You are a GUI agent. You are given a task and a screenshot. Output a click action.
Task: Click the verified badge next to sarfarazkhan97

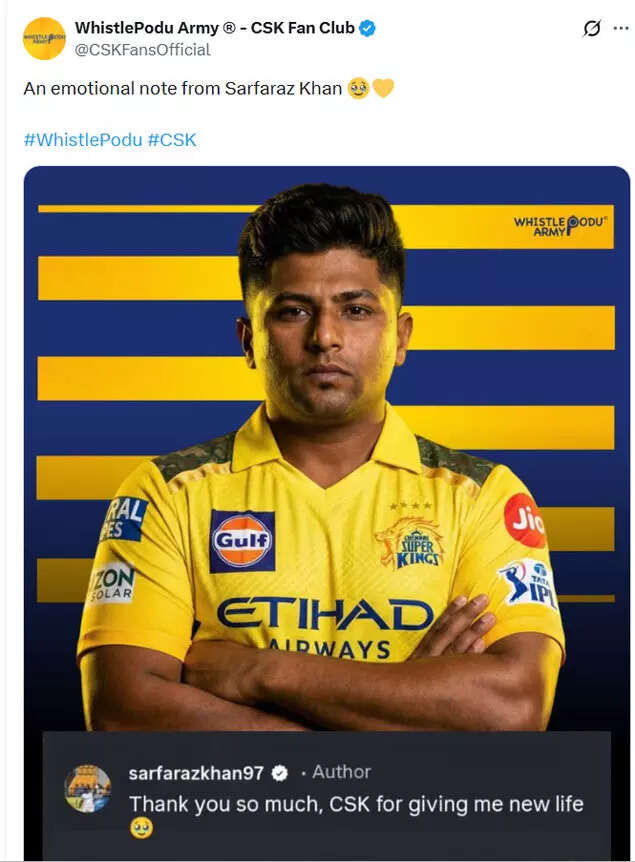280,773
